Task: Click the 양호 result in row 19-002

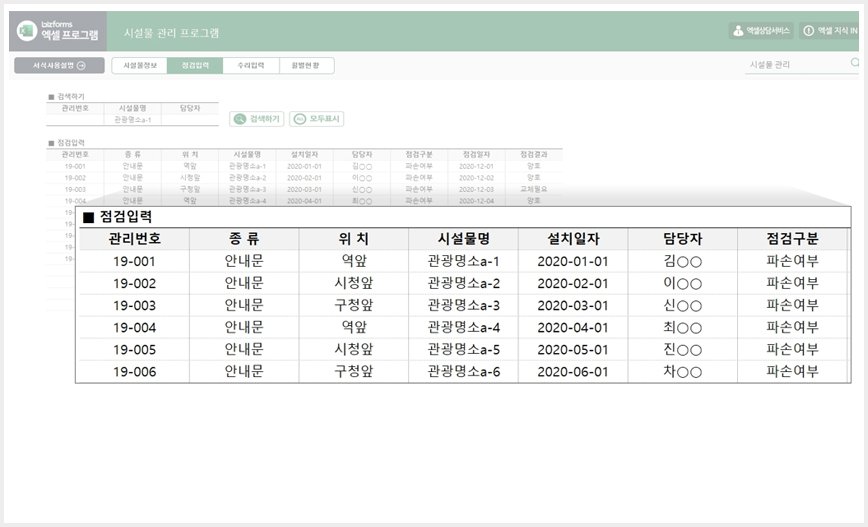Action: [x=534, y=178]
